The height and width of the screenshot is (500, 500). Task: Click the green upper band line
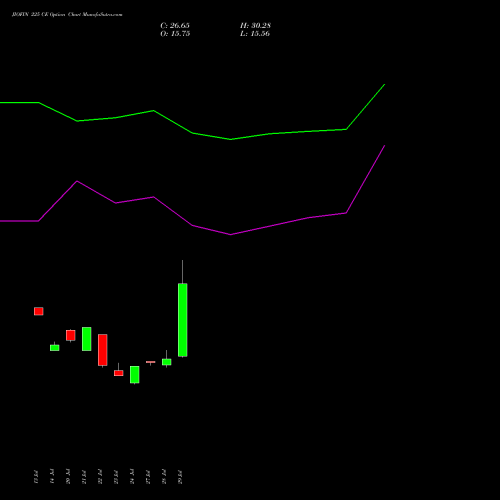click(192, 133)
